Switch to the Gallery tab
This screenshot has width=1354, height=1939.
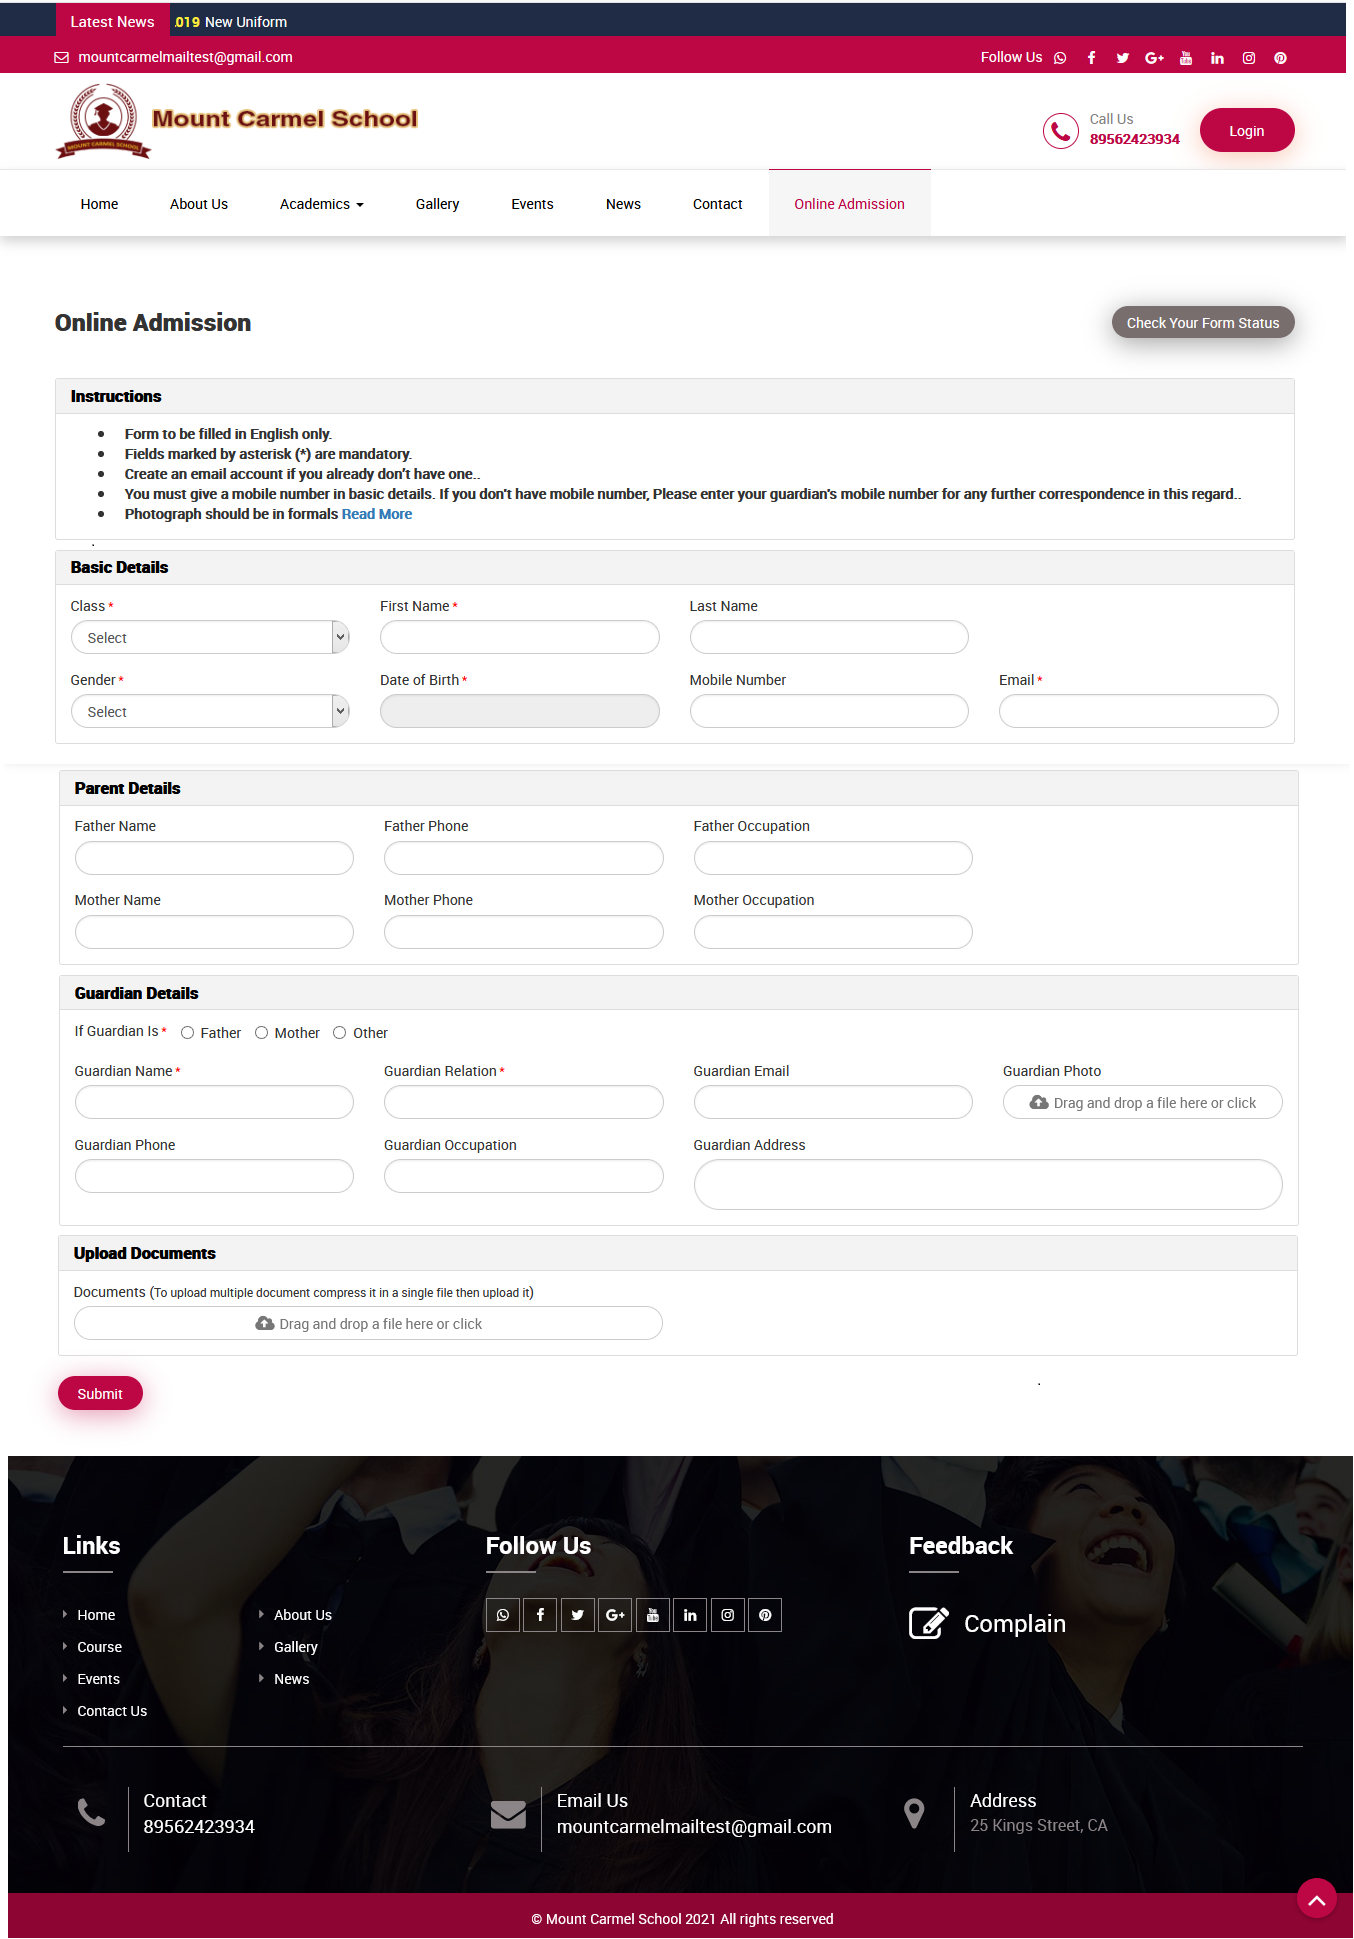pyautogui.click(x=437, y=203)
